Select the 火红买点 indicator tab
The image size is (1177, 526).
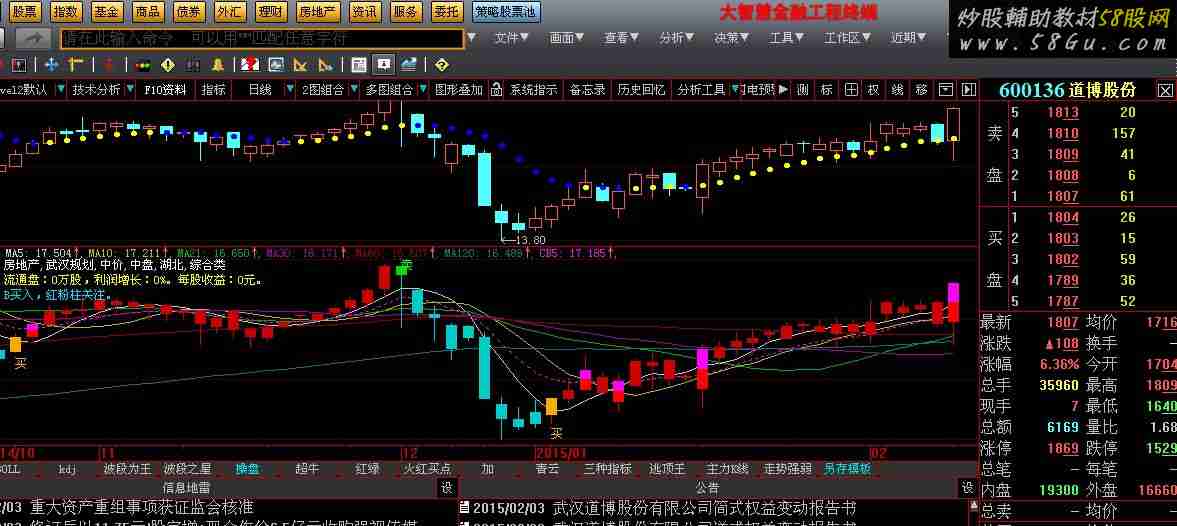click(428, 469)
